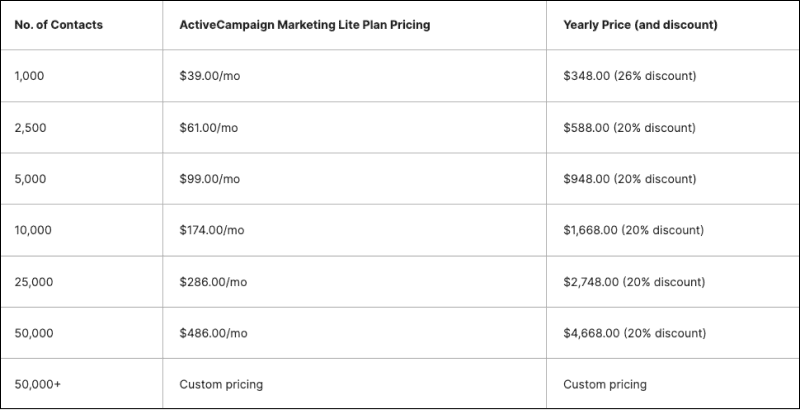Screen dimensions: 800x410
Task: Click the ActiveCampaign Marketing Lite Plan Pricing header
Action: [x=304, y=25]
